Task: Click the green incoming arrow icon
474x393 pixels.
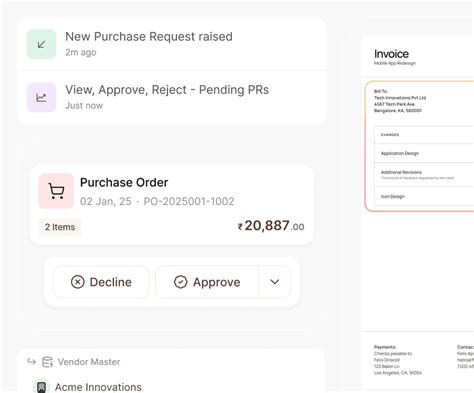Action: (41, 44)
